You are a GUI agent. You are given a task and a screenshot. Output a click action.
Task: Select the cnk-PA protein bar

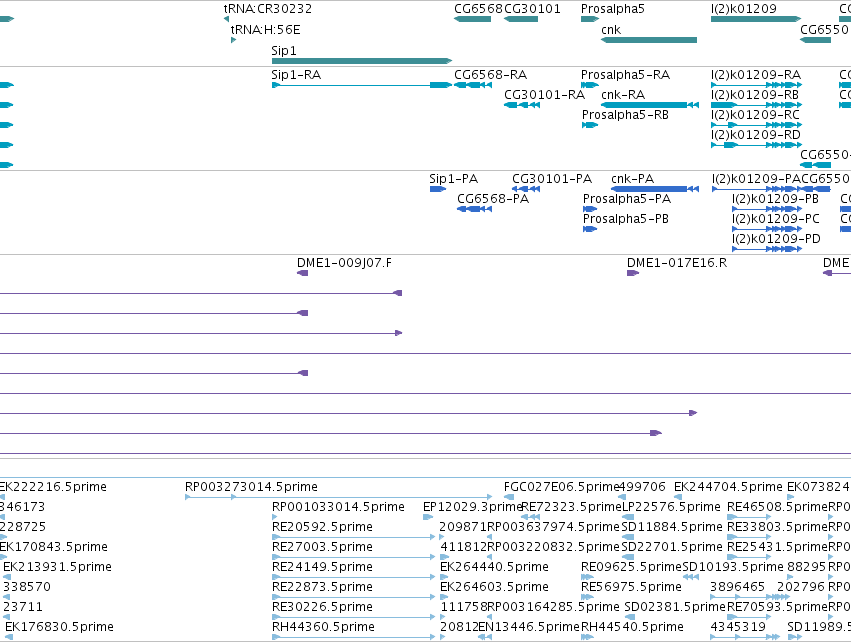(x=655, y=189)
